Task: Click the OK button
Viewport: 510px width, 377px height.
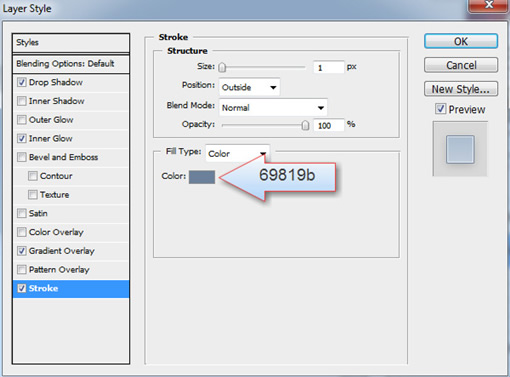Action: coord(461,41)
